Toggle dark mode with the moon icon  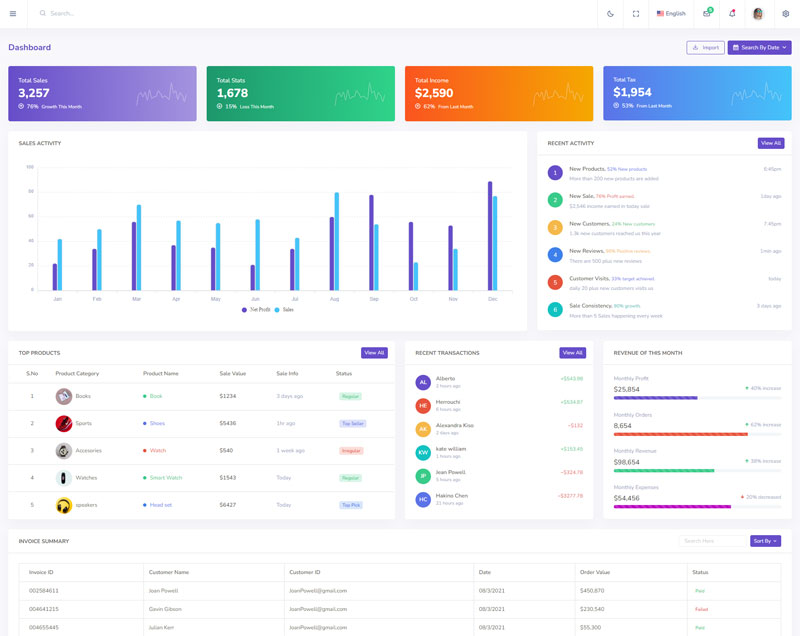(611, 13)
